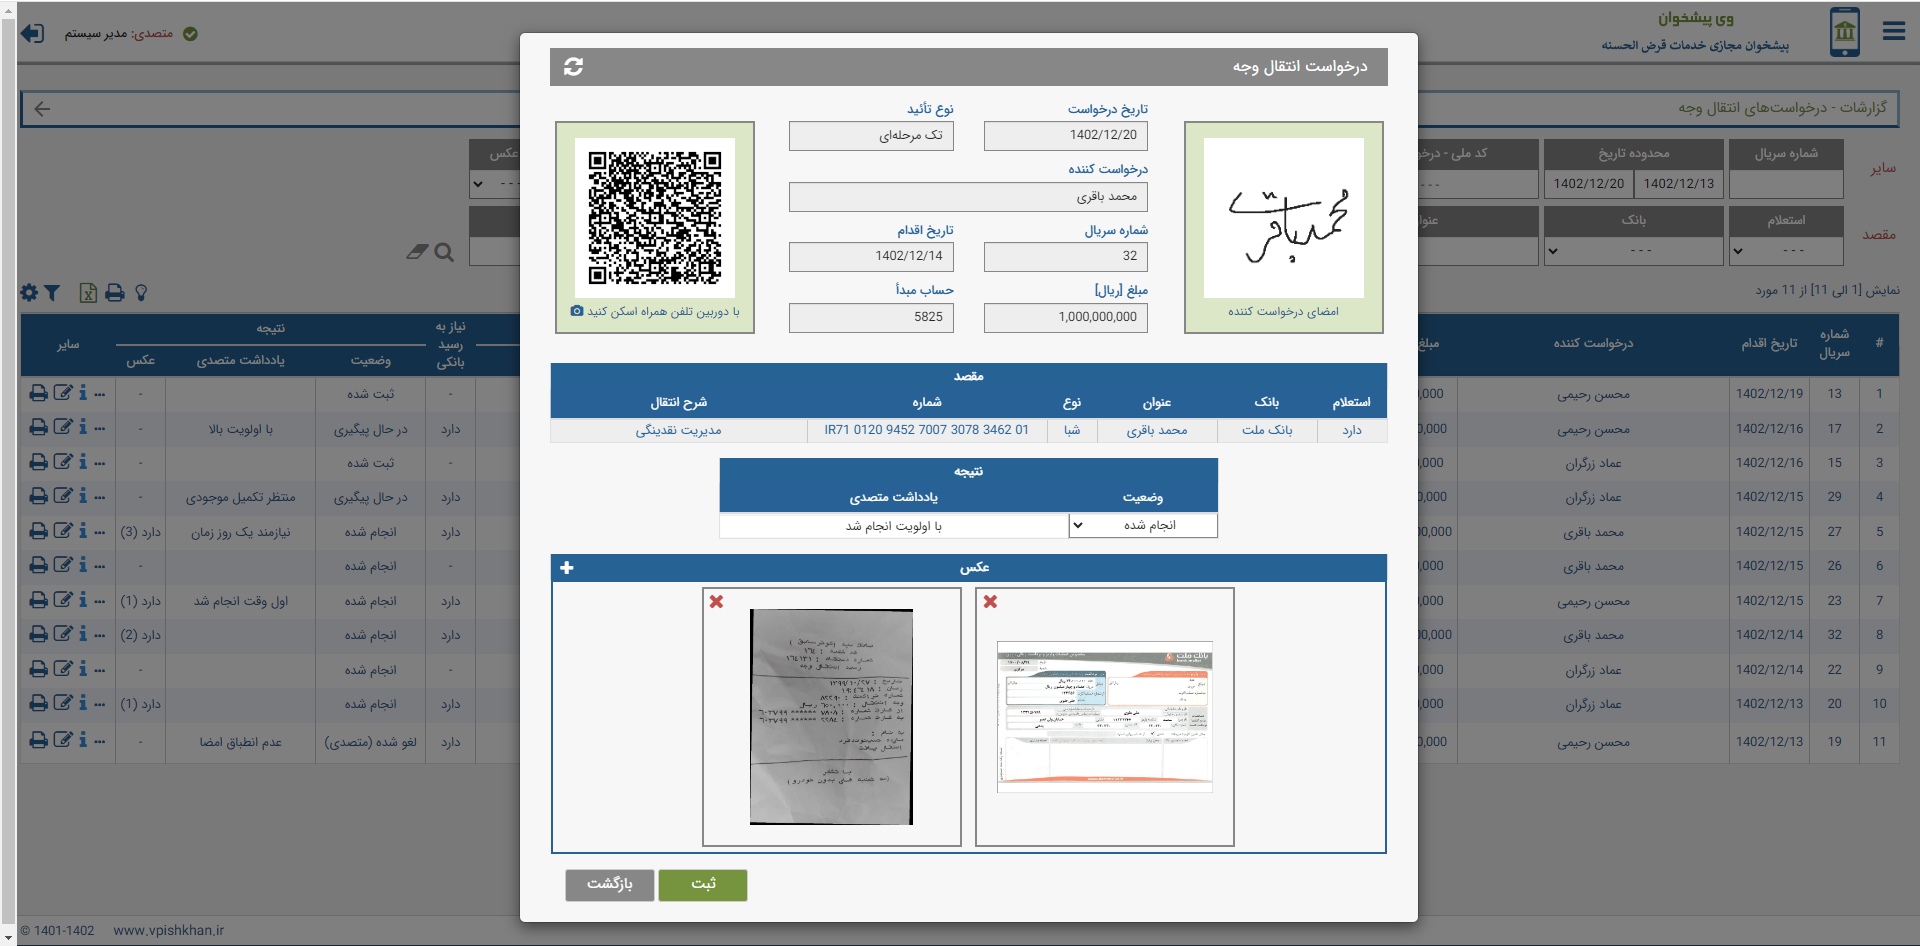Click print icon in row 10 of table
The height and width of the screenshot is (946, 1920).
[x=38, y=704]
